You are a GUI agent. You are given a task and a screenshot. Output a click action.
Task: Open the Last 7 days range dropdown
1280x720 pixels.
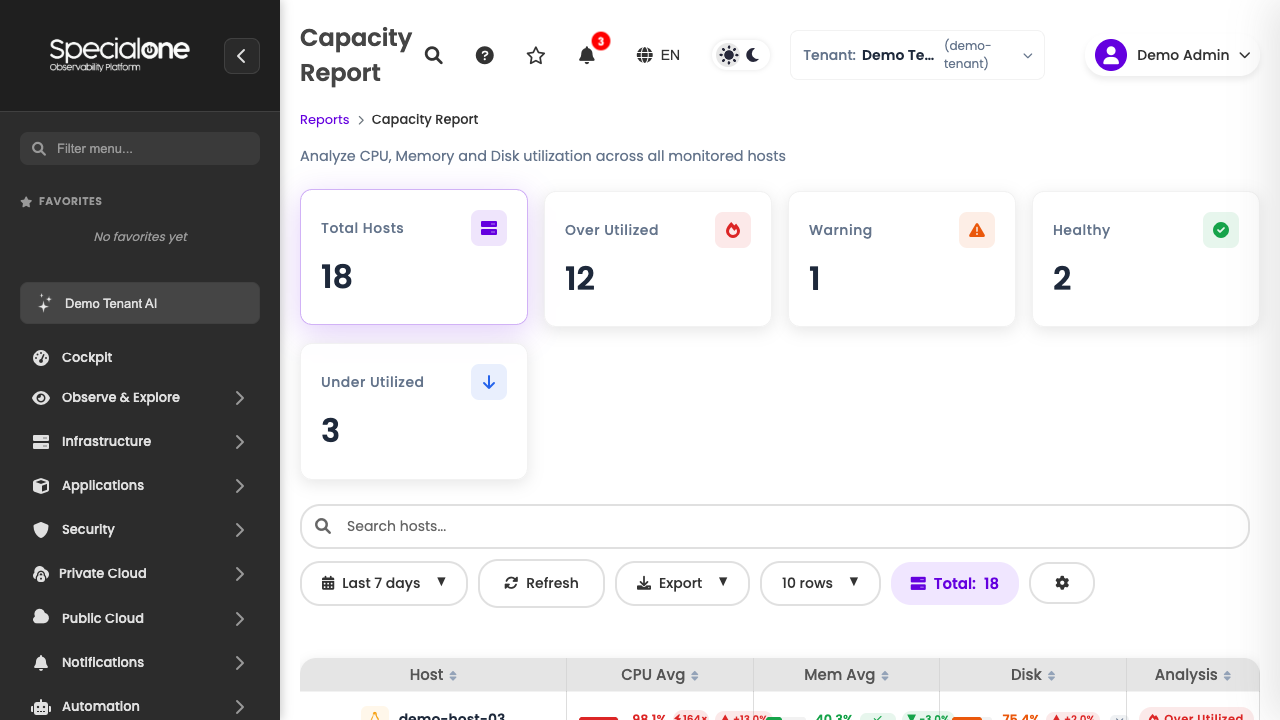point(384,583)
